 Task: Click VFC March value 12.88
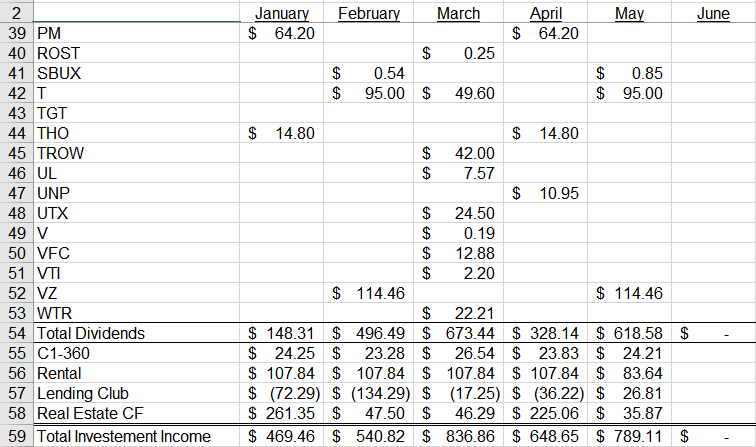(458, 253)
